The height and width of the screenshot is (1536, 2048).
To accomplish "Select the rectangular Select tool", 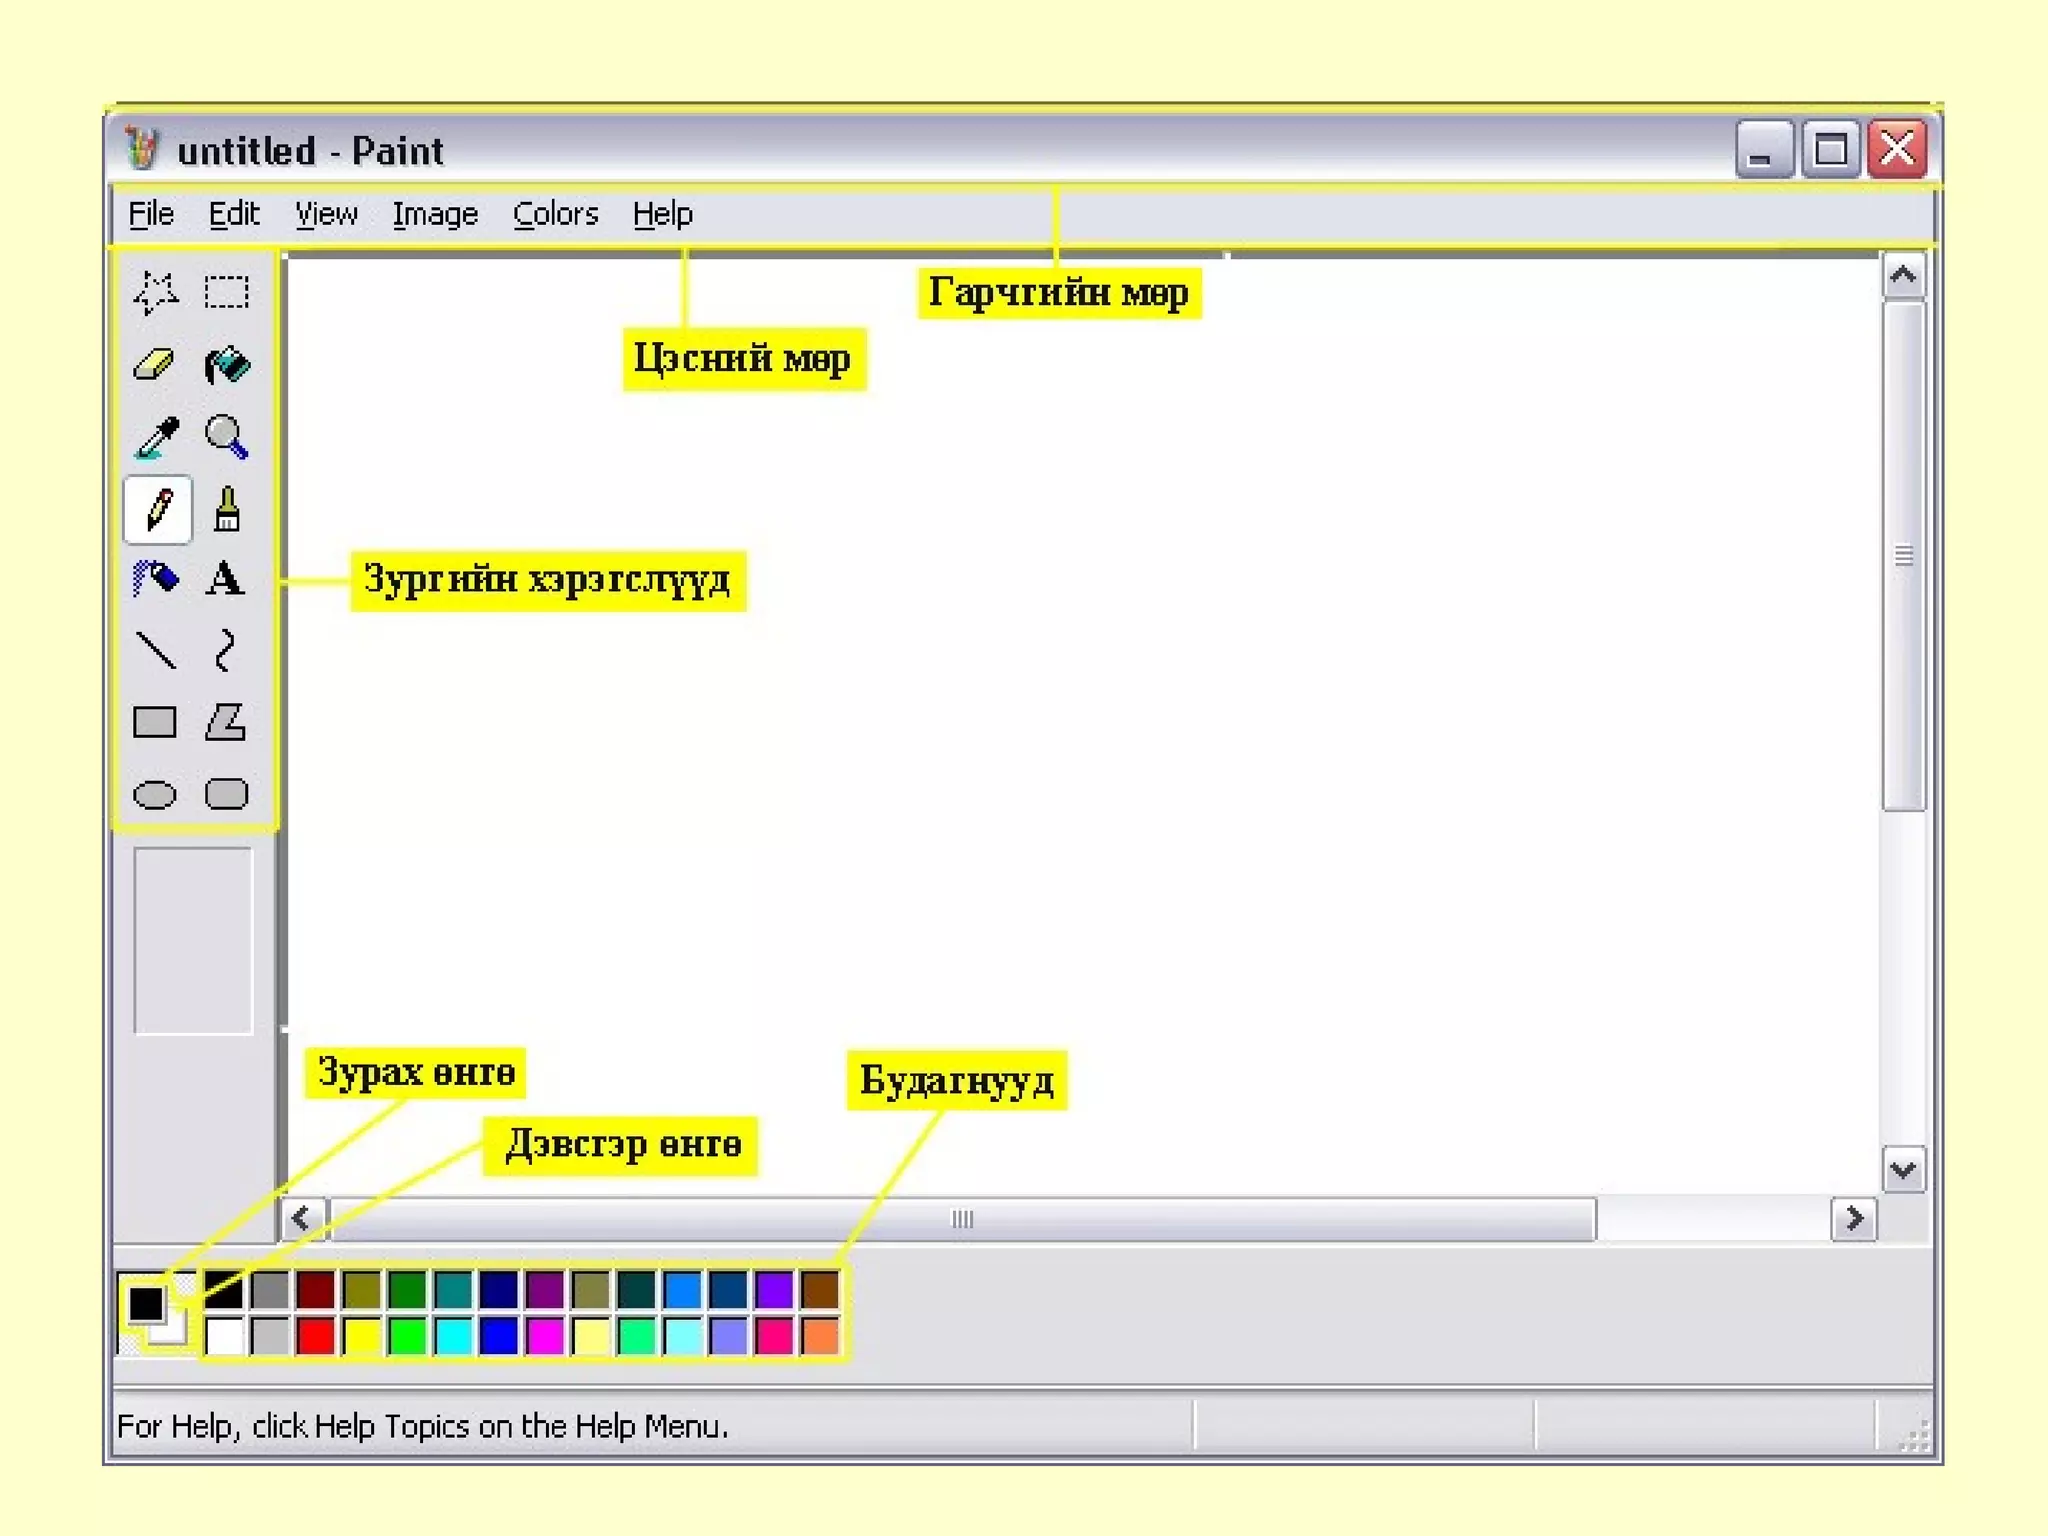I will pyautogui.click(x=226, y=292).
